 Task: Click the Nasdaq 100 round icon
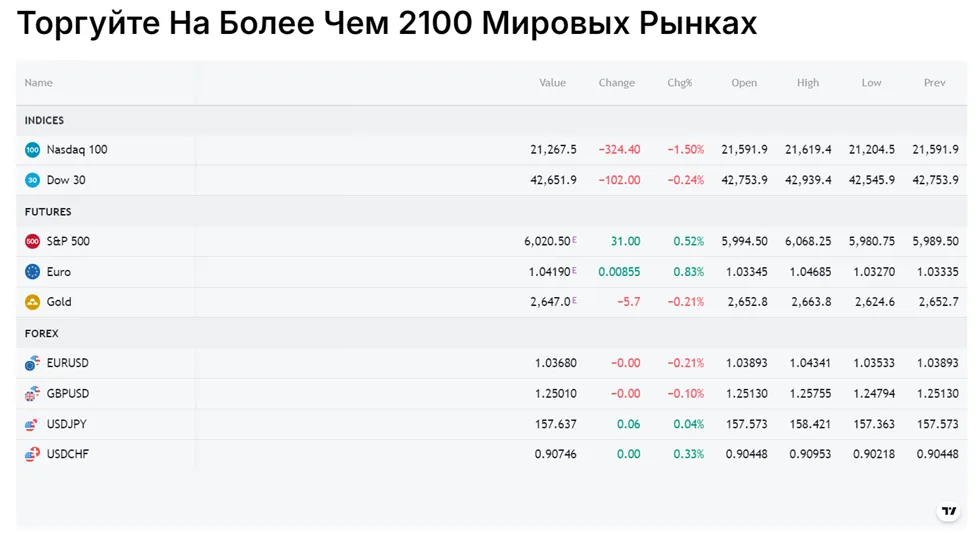32,150
